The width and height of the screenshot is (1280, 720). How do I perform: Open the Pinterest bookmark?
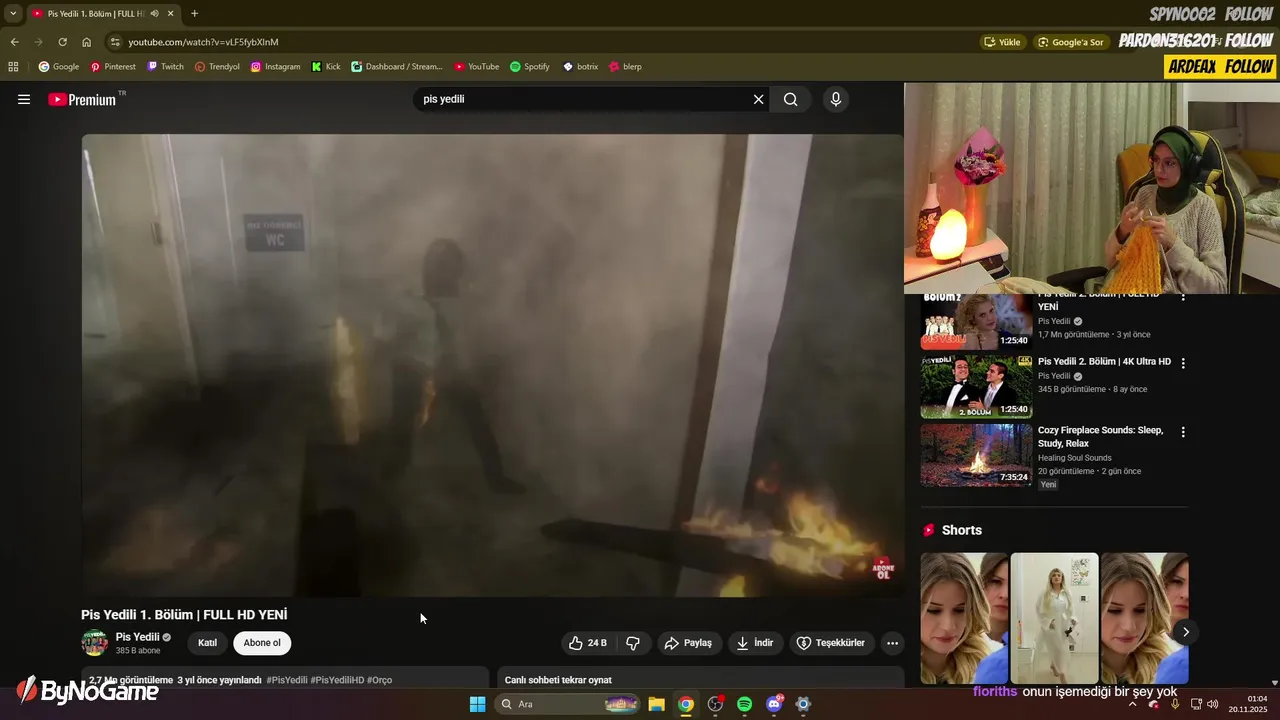(x=113, y=67)
